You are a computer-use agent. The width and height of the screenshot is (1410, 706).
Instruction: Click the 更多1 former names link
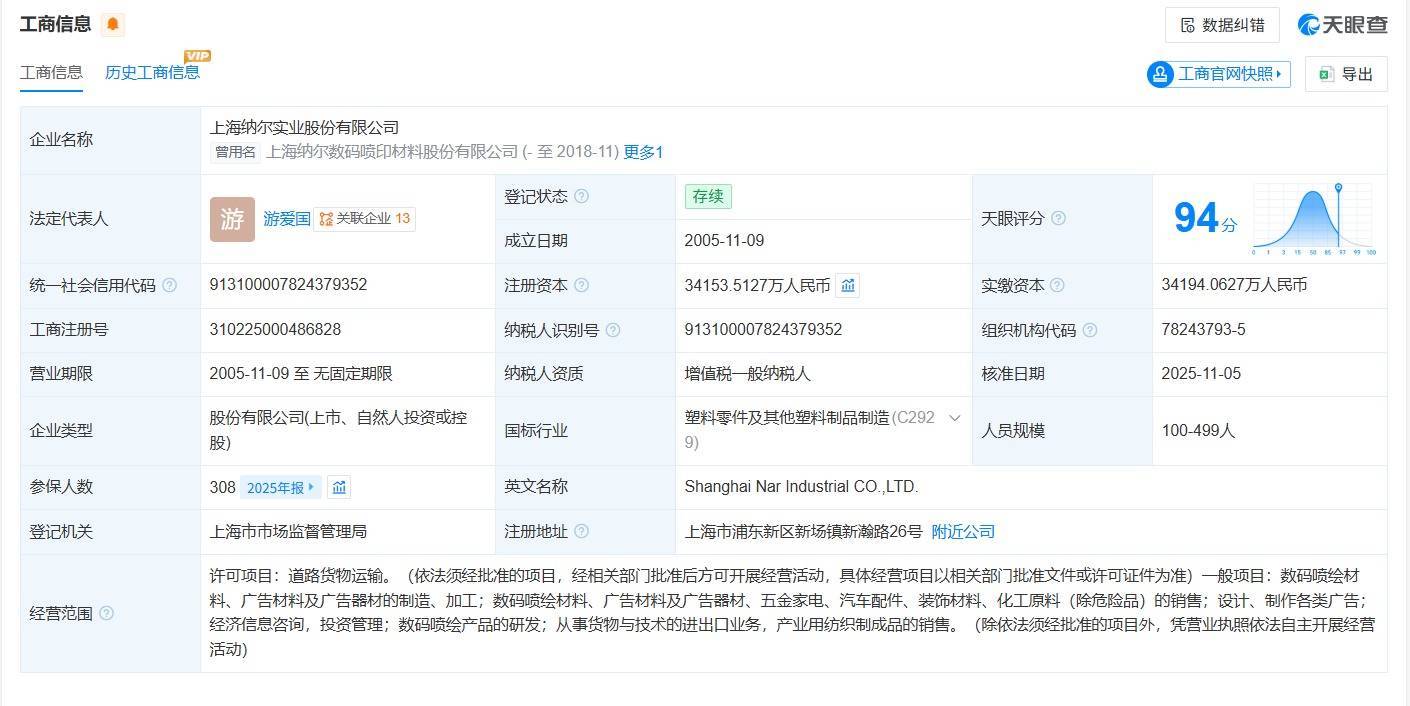coord(643,152)
